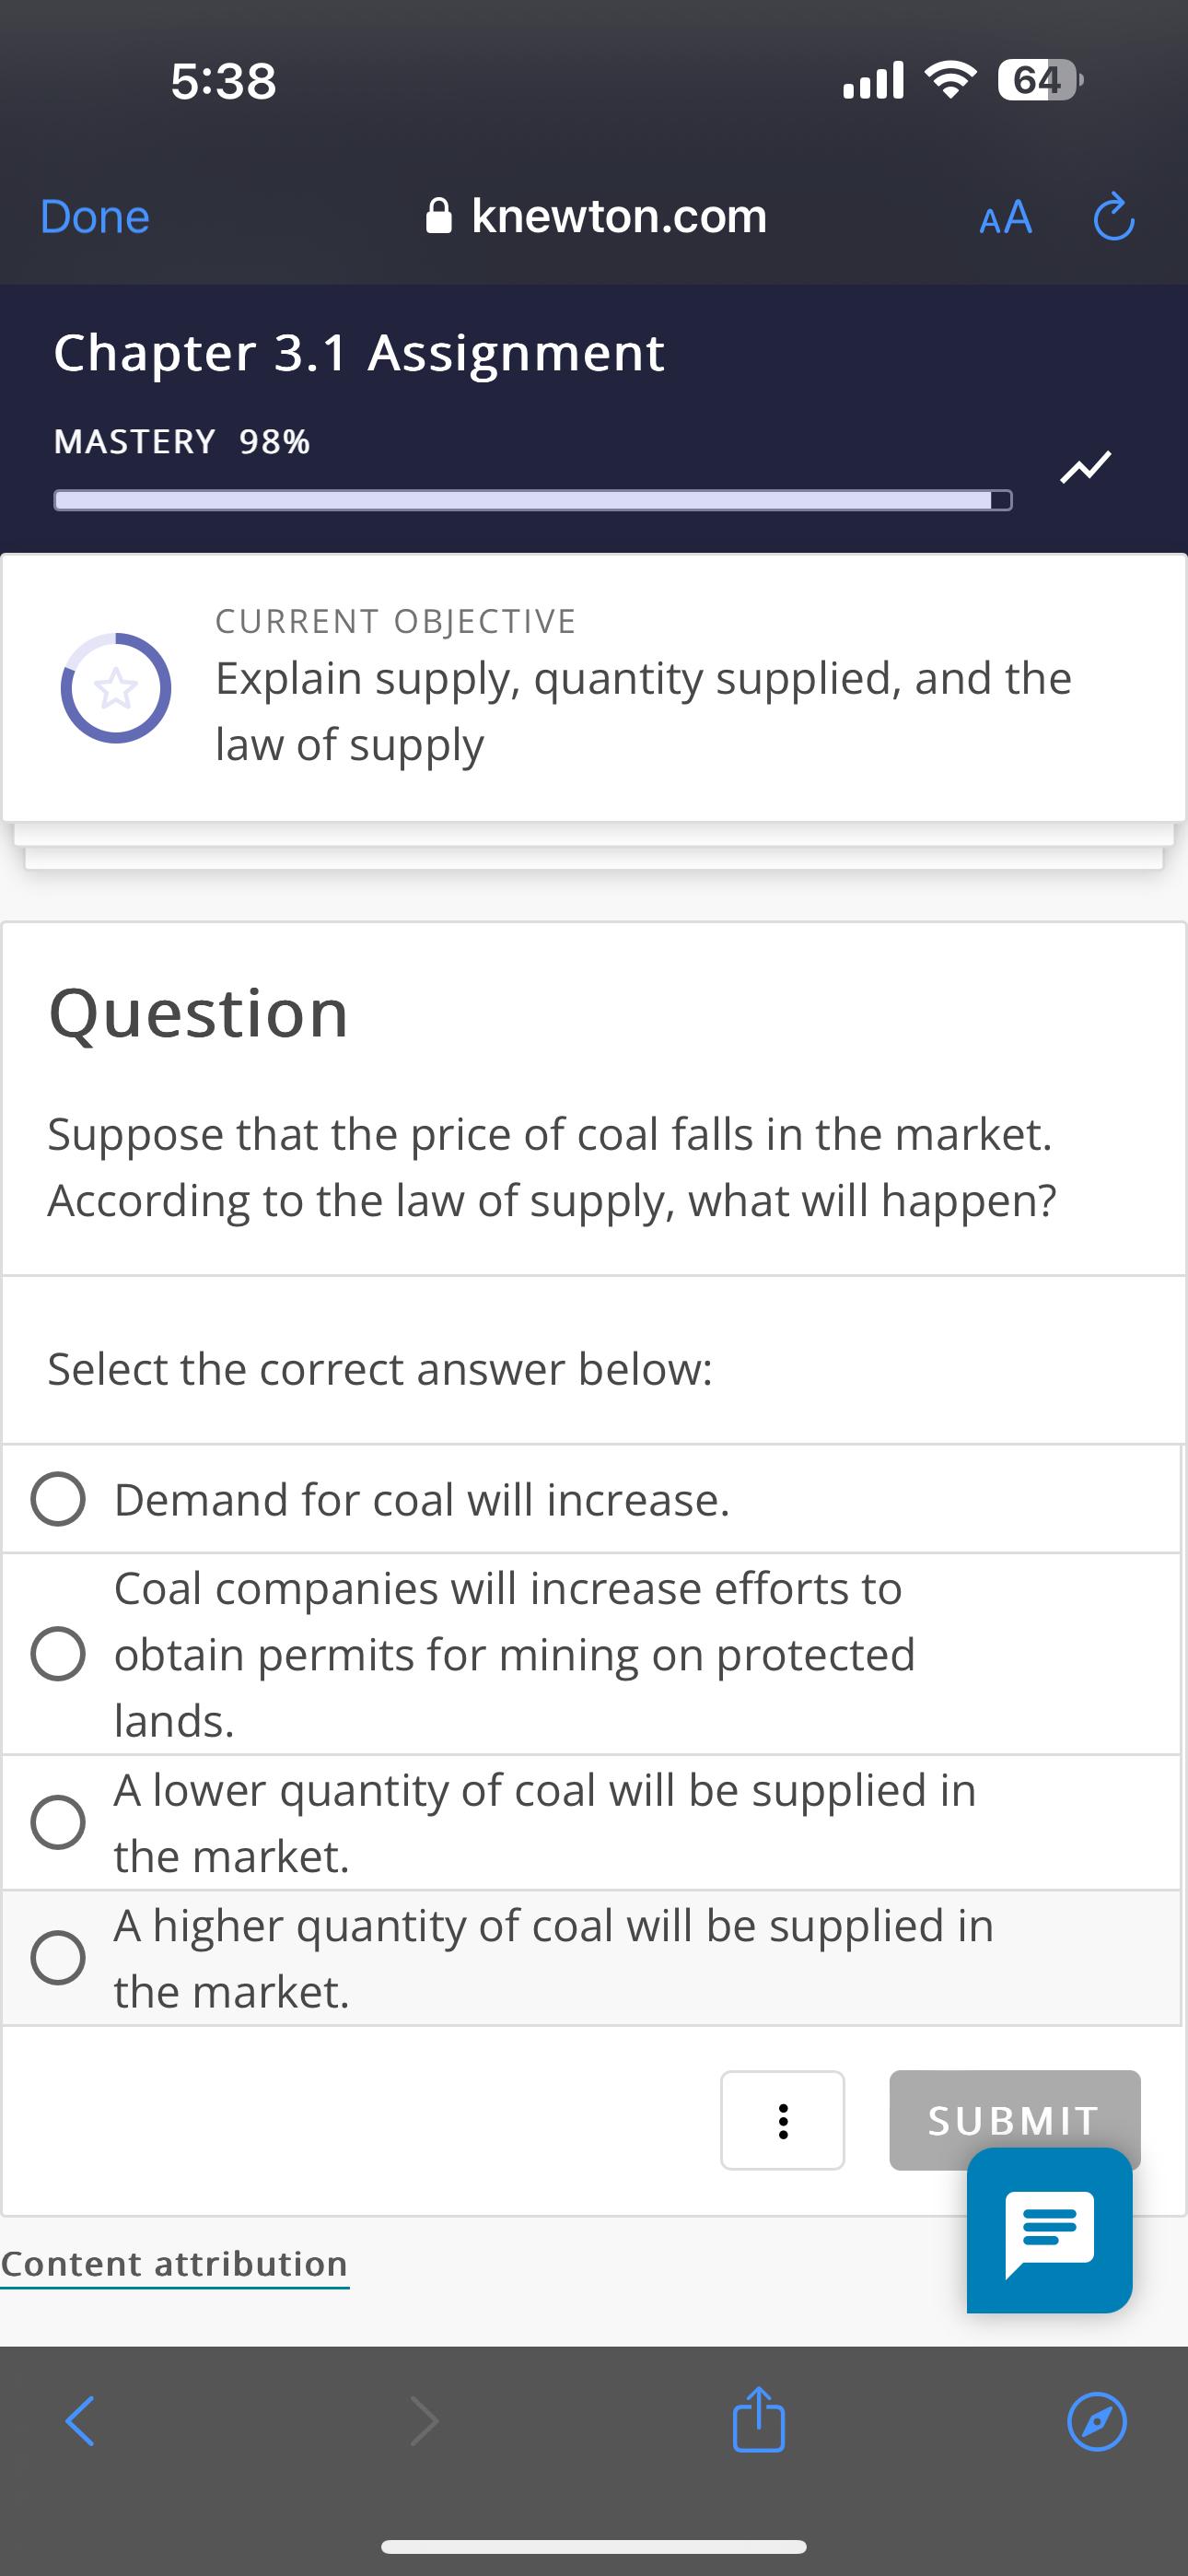Screen dimensions: 1188x2576
Task: Tap the mastery trend graph icon
Action: click(x=1085, y=467)
